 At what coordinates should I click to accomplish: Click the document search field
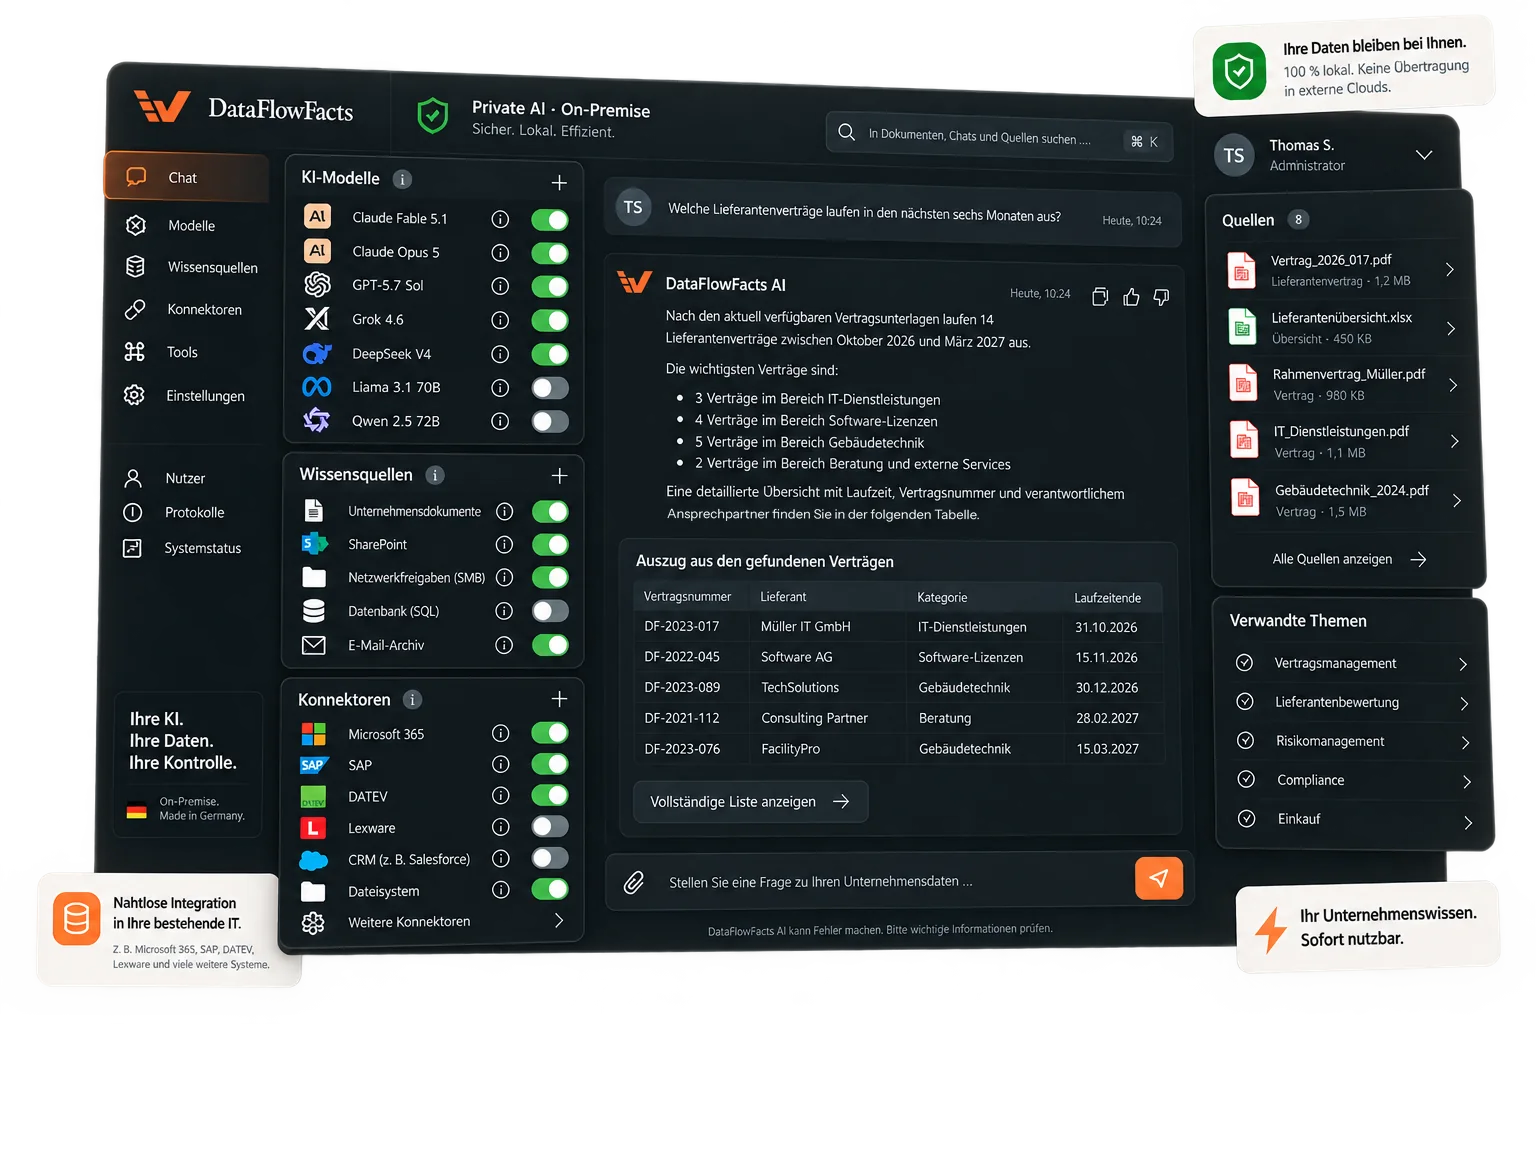click(999, 136)
